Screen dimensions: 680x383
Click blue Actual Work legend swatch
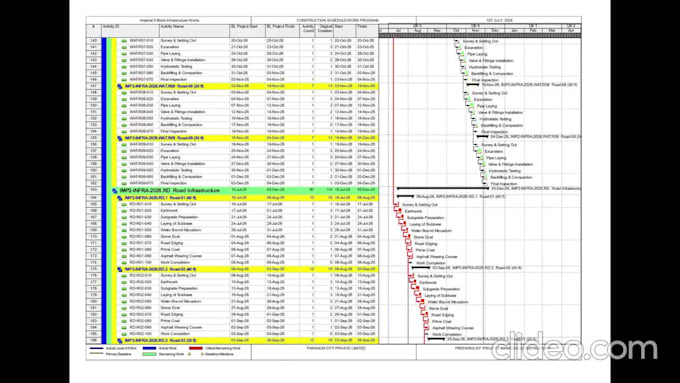(x=149, y=348)
